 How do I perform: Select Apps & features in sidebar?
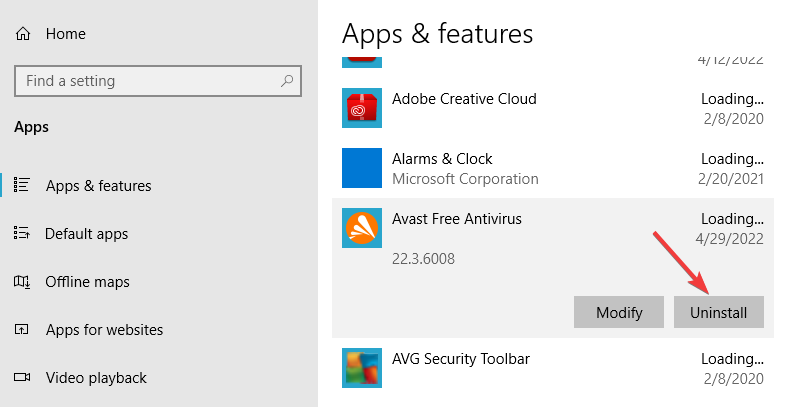(98, 186)
